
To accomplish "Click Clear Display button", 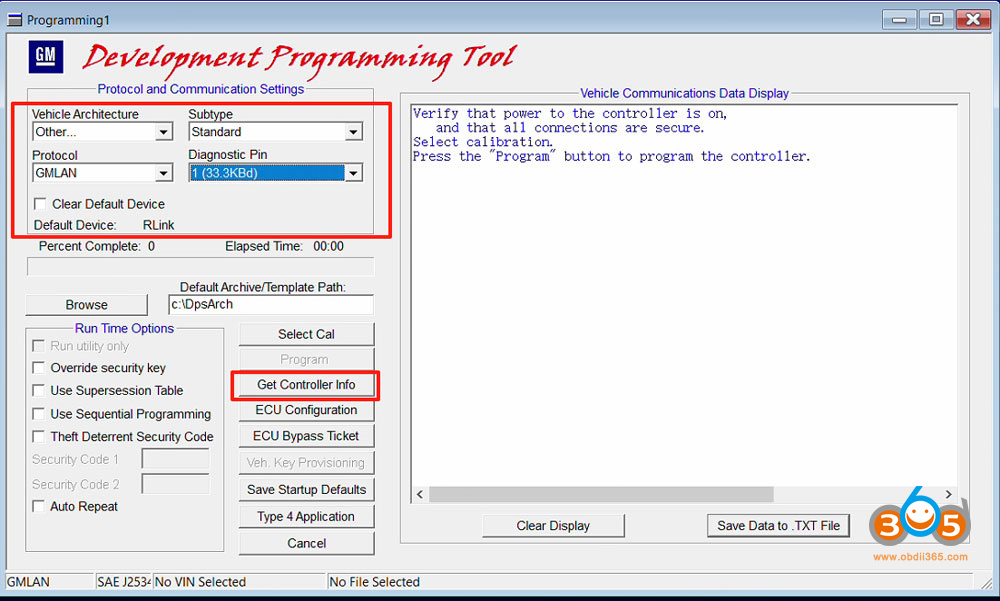I will point(553,526).
